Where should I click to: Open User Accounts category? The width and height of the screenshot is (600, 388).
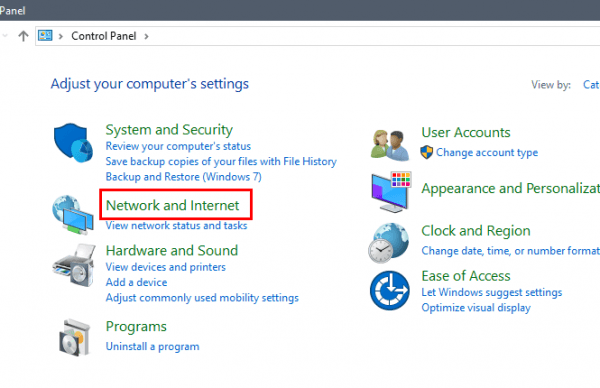coord(466,132)
